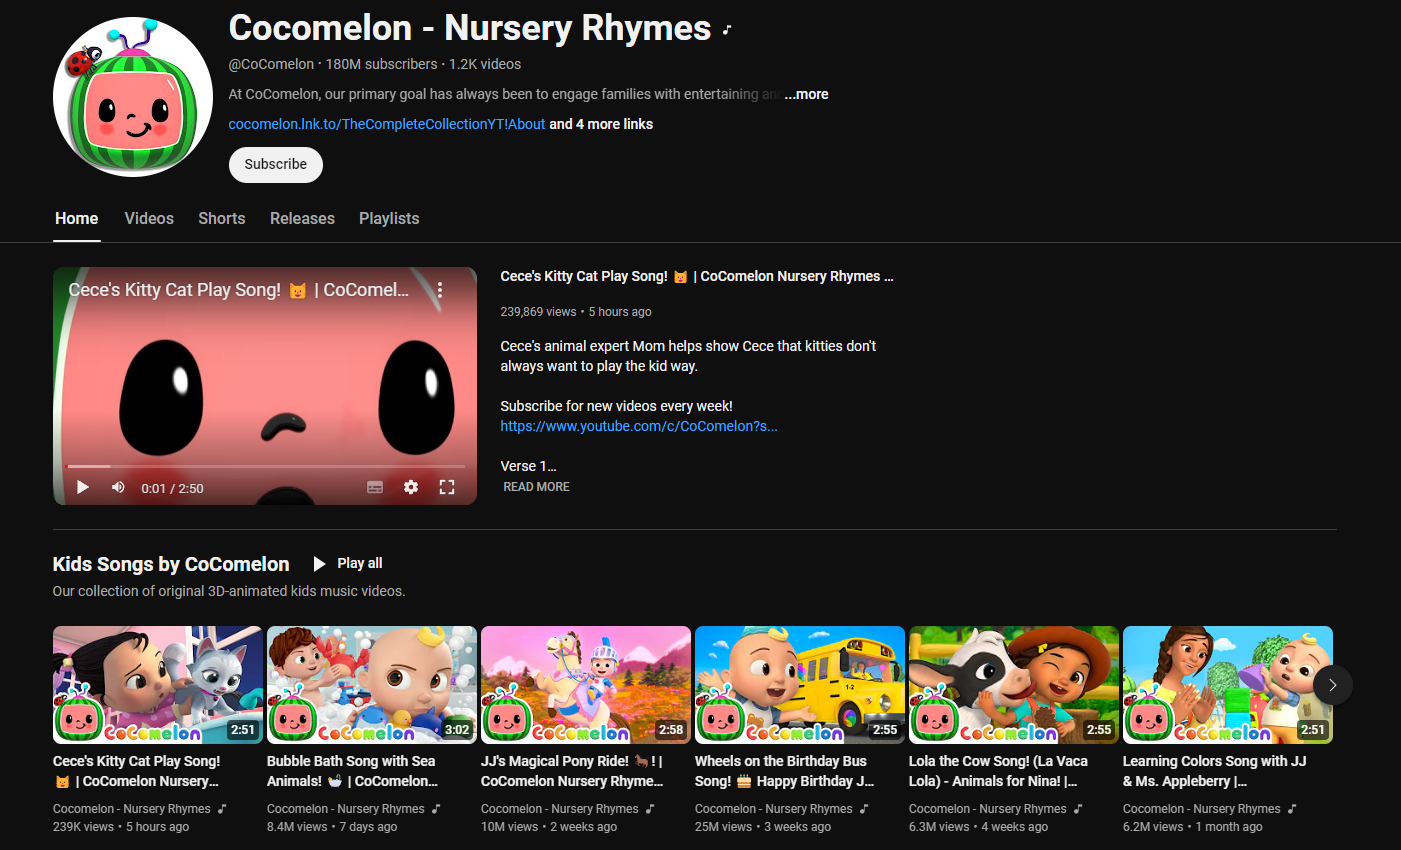Screen dimensions: 1401x850
Task: Click the music note next to Cocomelon - Nursery Rhymes attribution
Action: [x=222, y=808]
